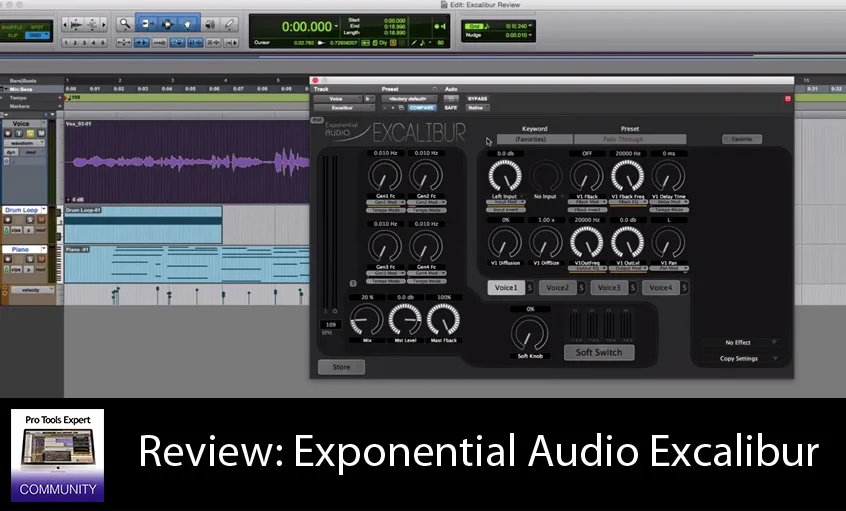Open Voice track waveform view selector
The height and width of the screenshot is (511, 846).
[x=24, y=143]
